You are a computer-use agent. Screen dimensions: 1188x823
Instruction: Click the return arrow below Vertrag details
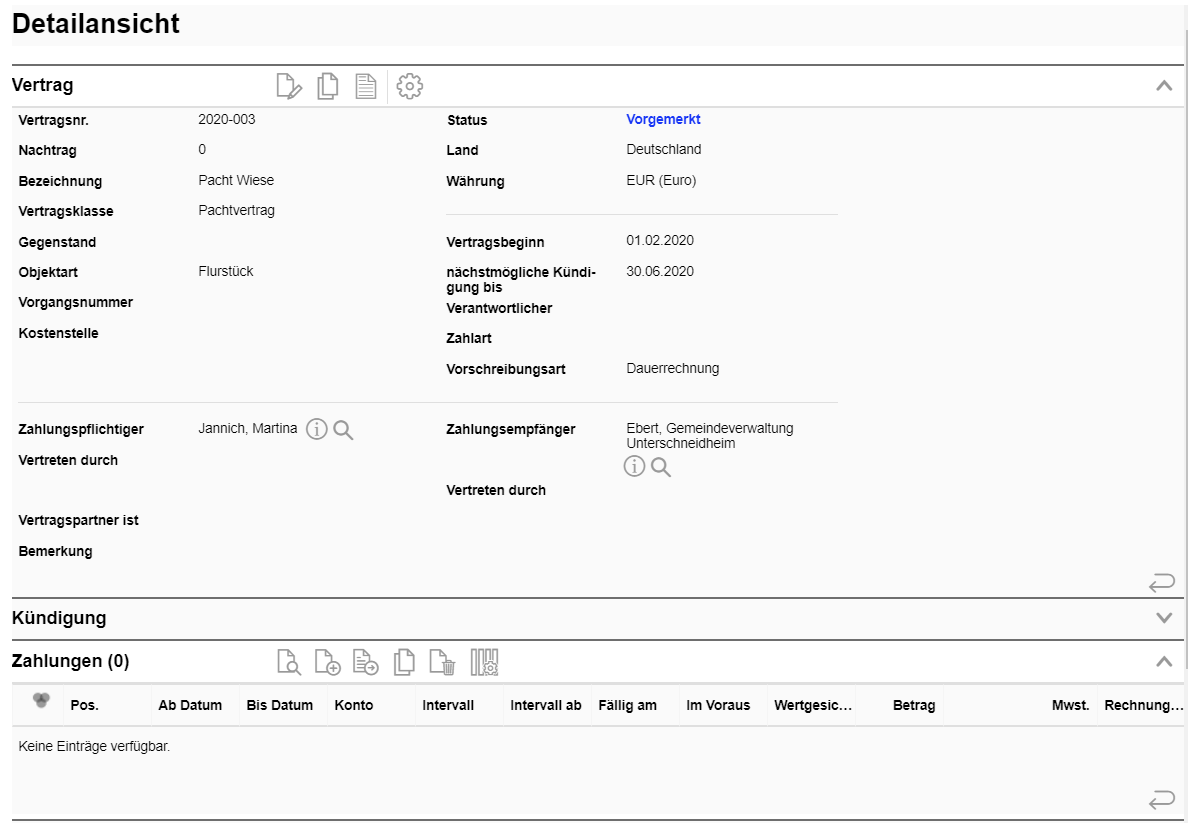[1161, 582]
